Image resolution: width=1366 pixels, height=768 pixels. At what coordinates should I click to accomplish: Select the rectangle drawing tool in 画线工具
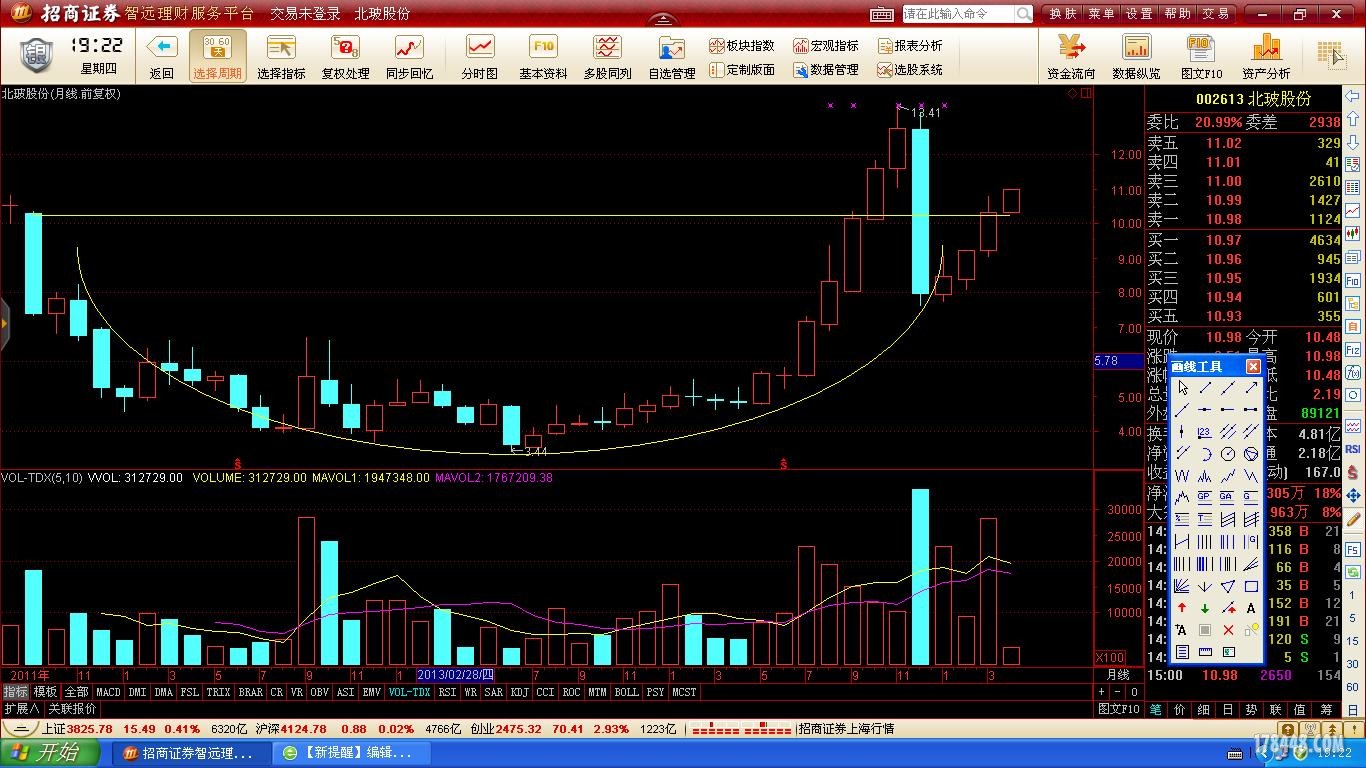pyautogui.click(x=1251, y=586)
